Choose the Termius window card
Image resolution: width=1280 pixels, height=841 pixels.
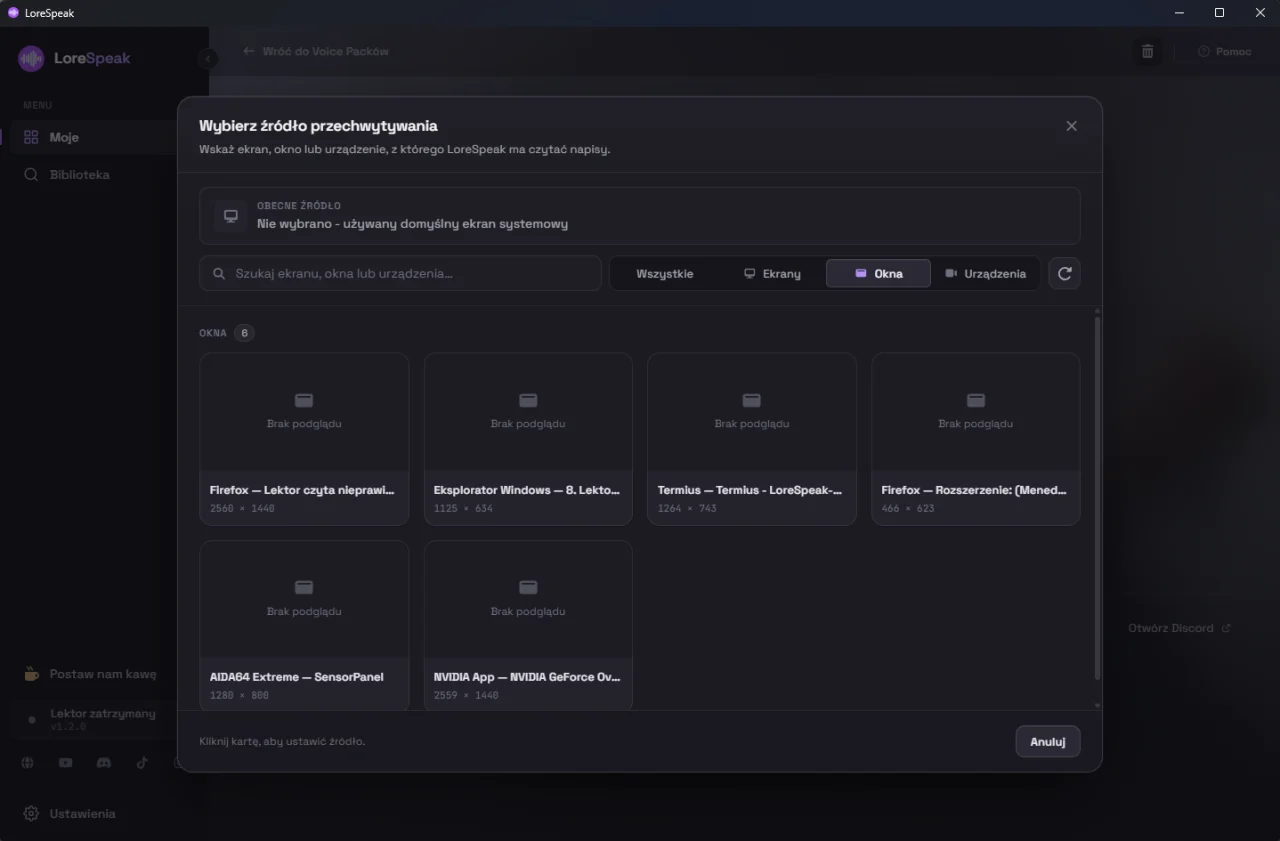click(752, 438)
